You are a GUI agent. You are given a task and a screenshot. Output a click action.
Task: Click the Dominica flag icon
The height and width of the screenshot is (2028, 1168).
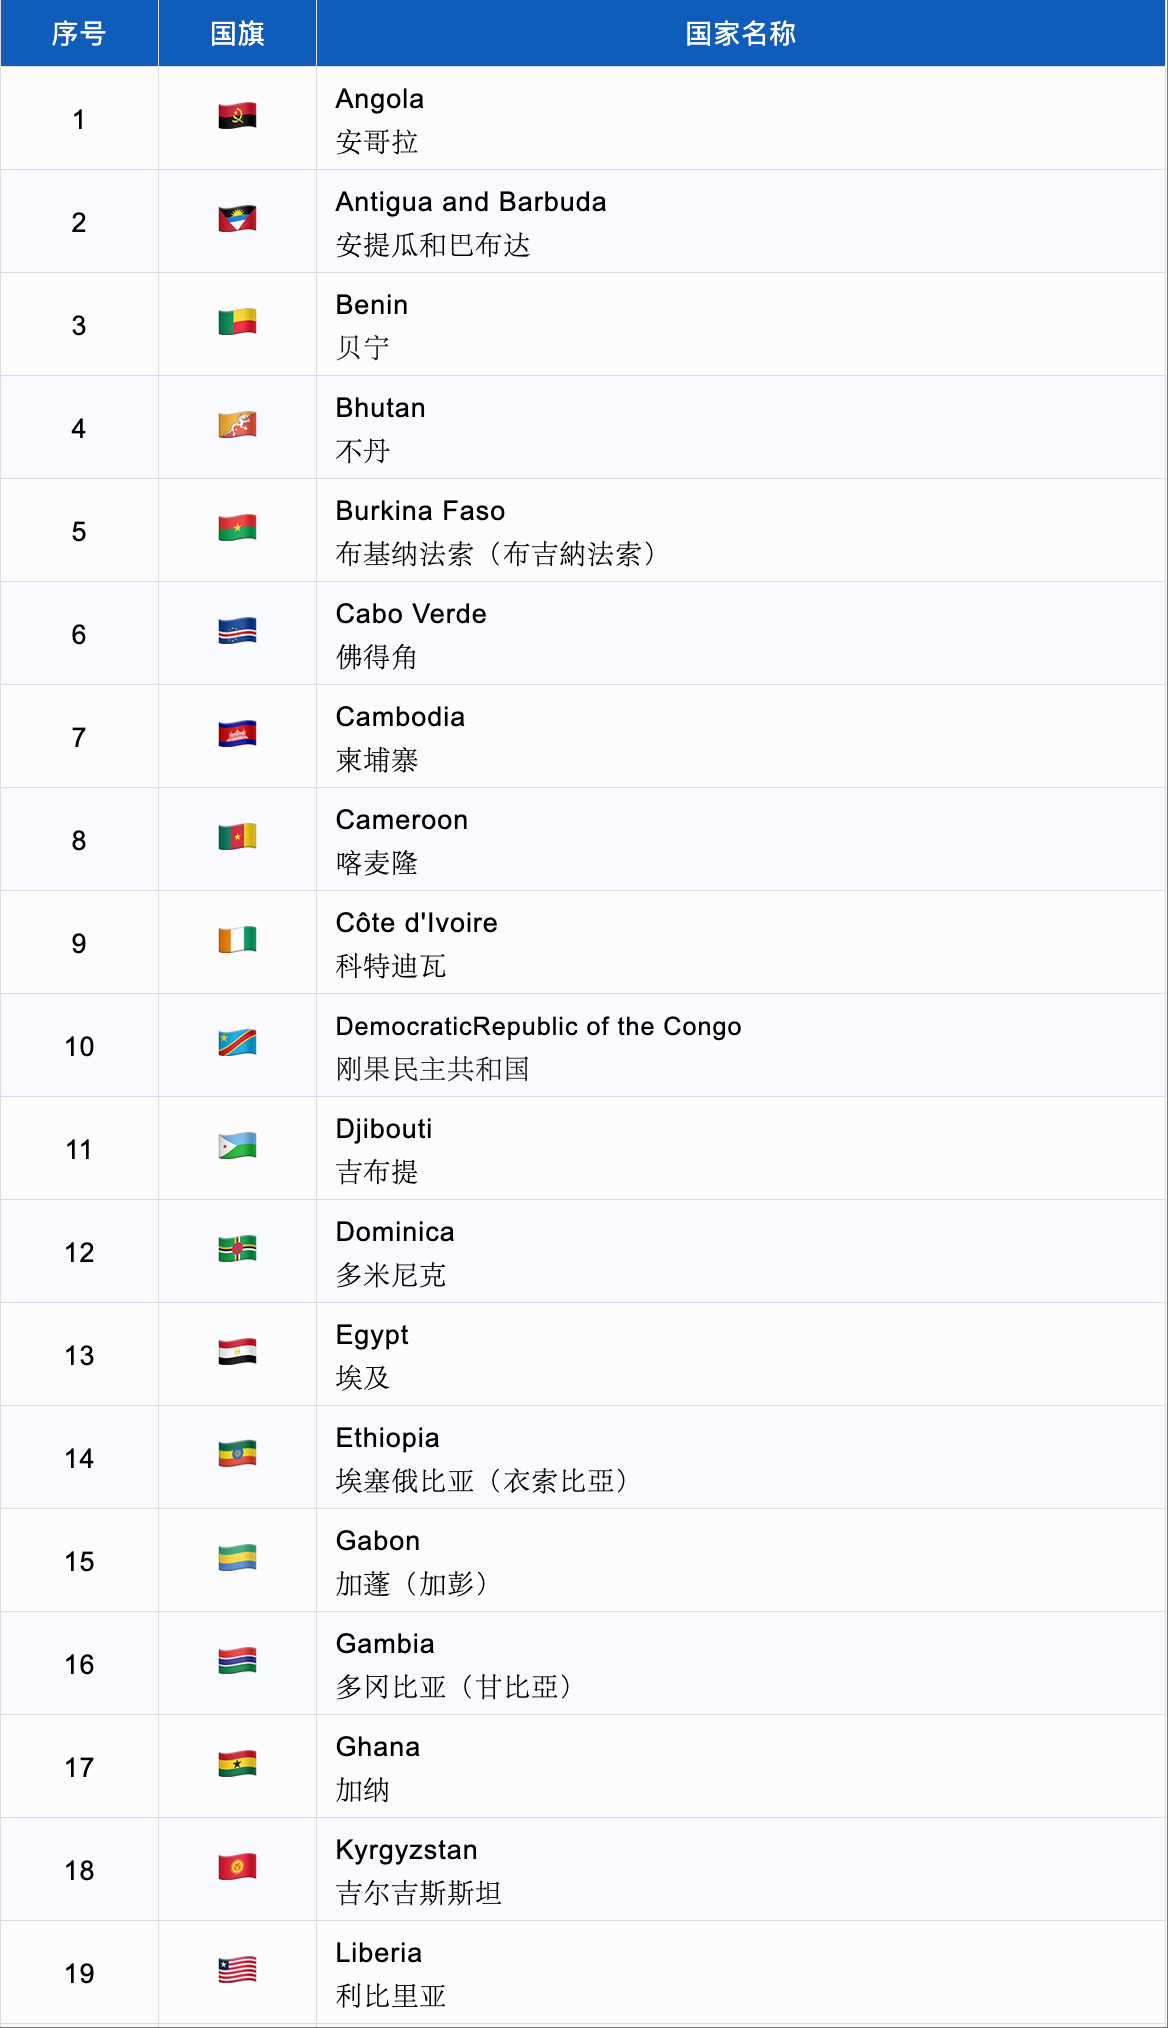pyautogui.click(x=237, y=1249)
